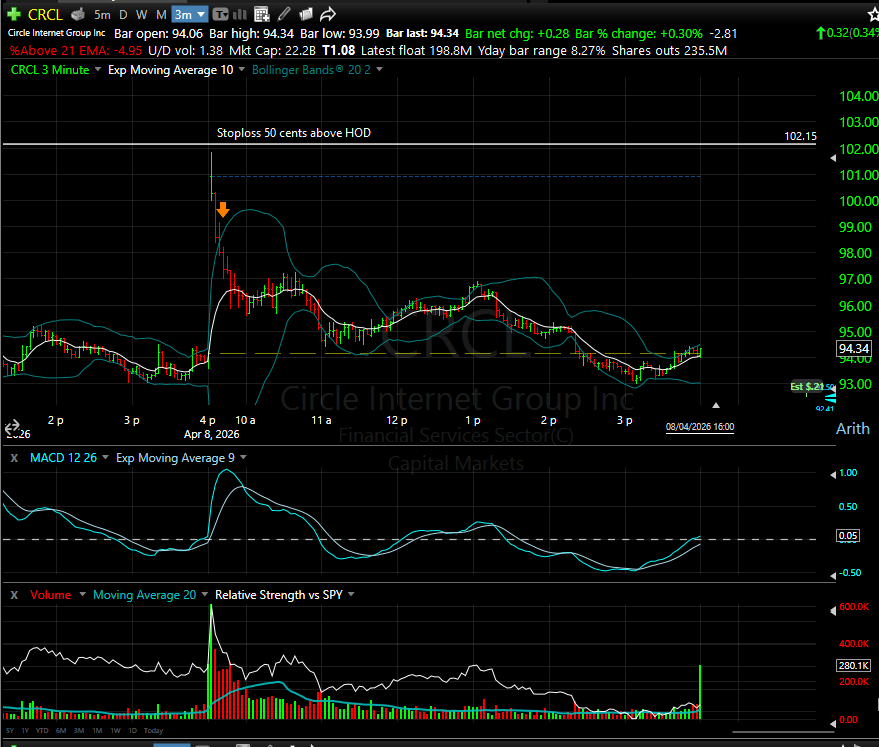
Task: Click the green plus add-symbol icon
Action: (13, 14)
